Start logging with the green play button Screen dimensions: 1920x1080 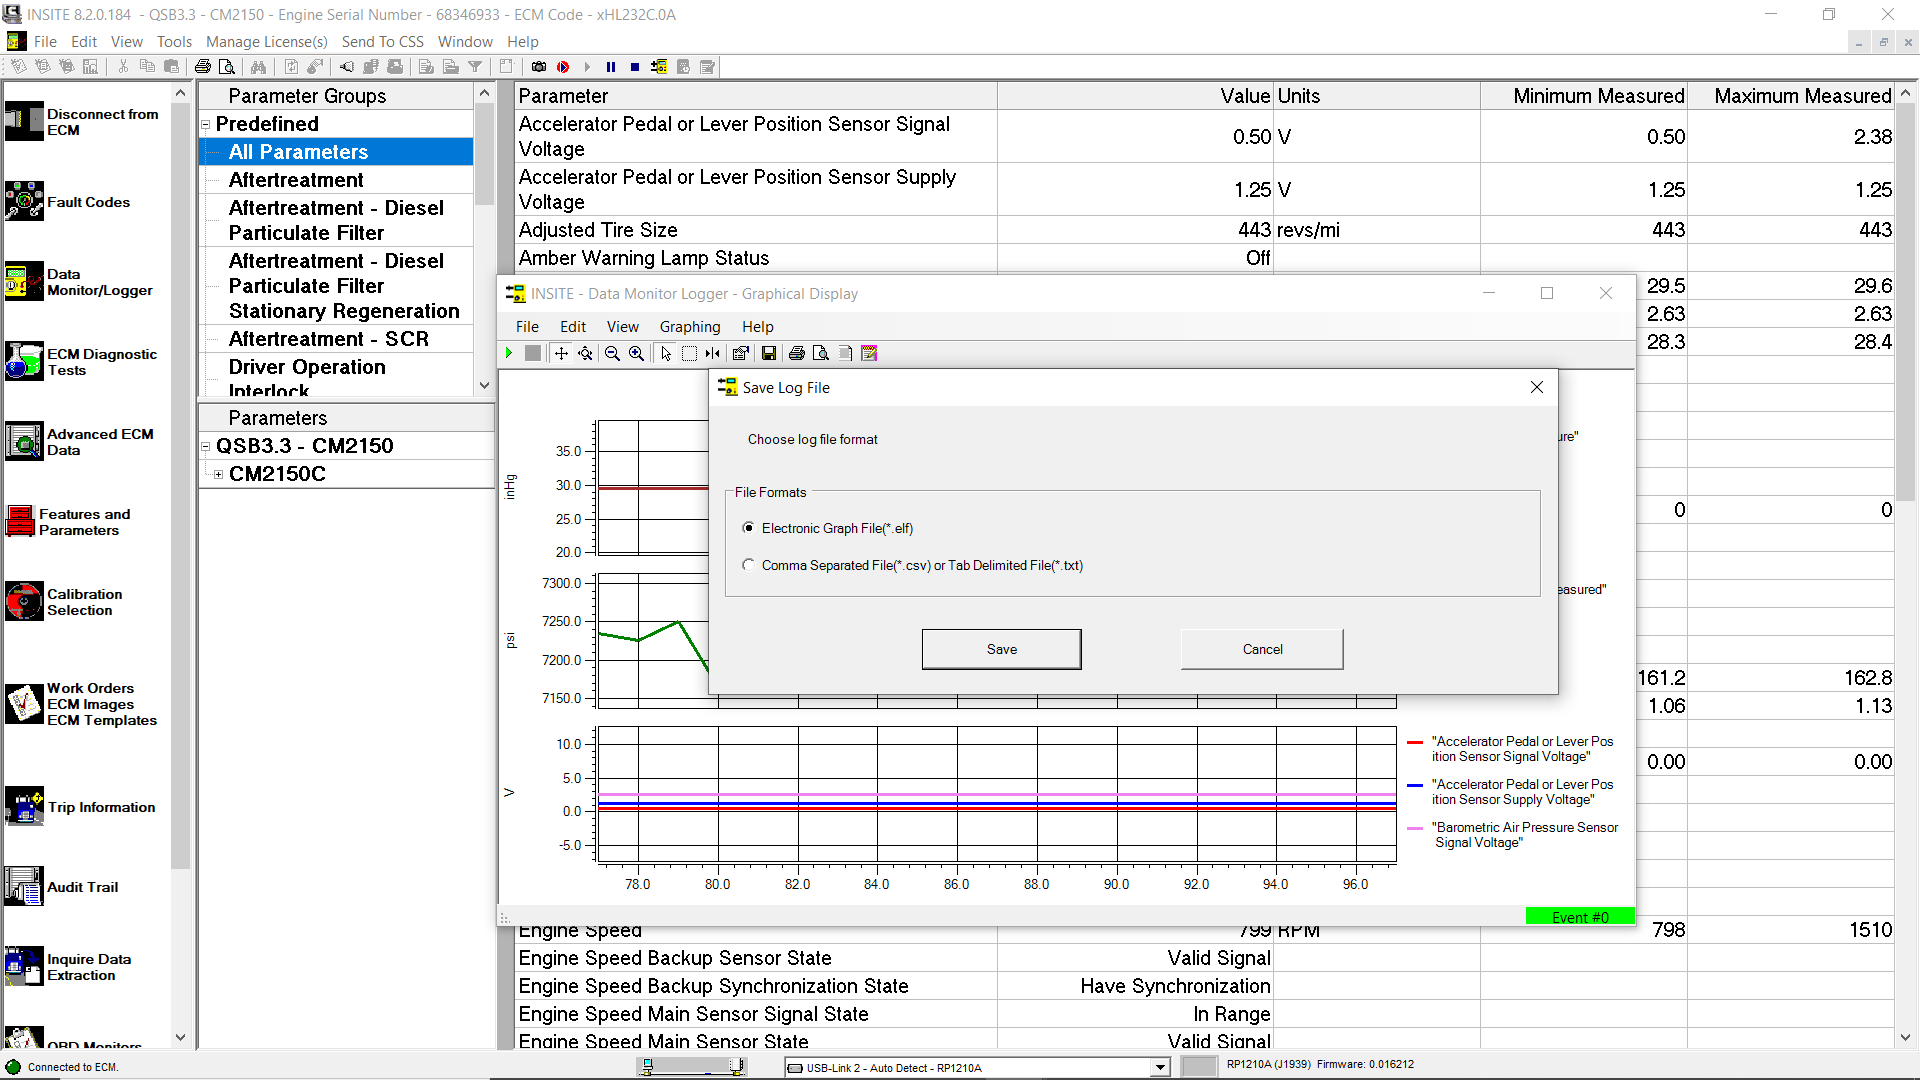509,353
